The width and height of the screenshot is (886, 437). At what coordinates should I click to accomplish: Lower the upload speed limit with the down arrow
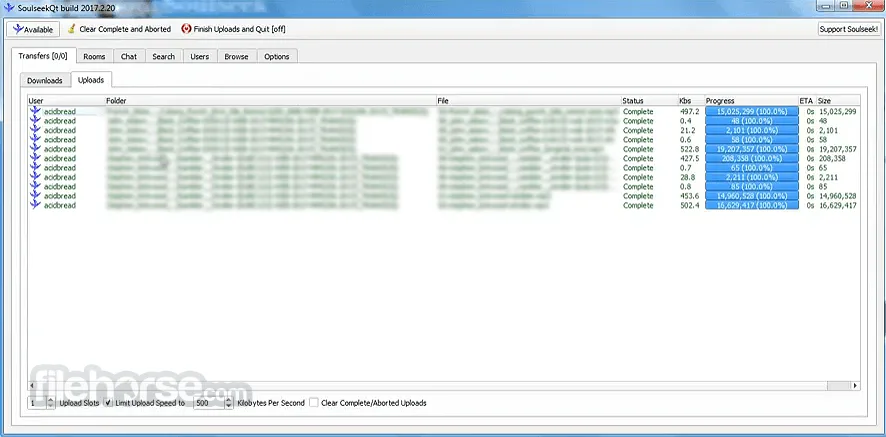tap(228, 406)
